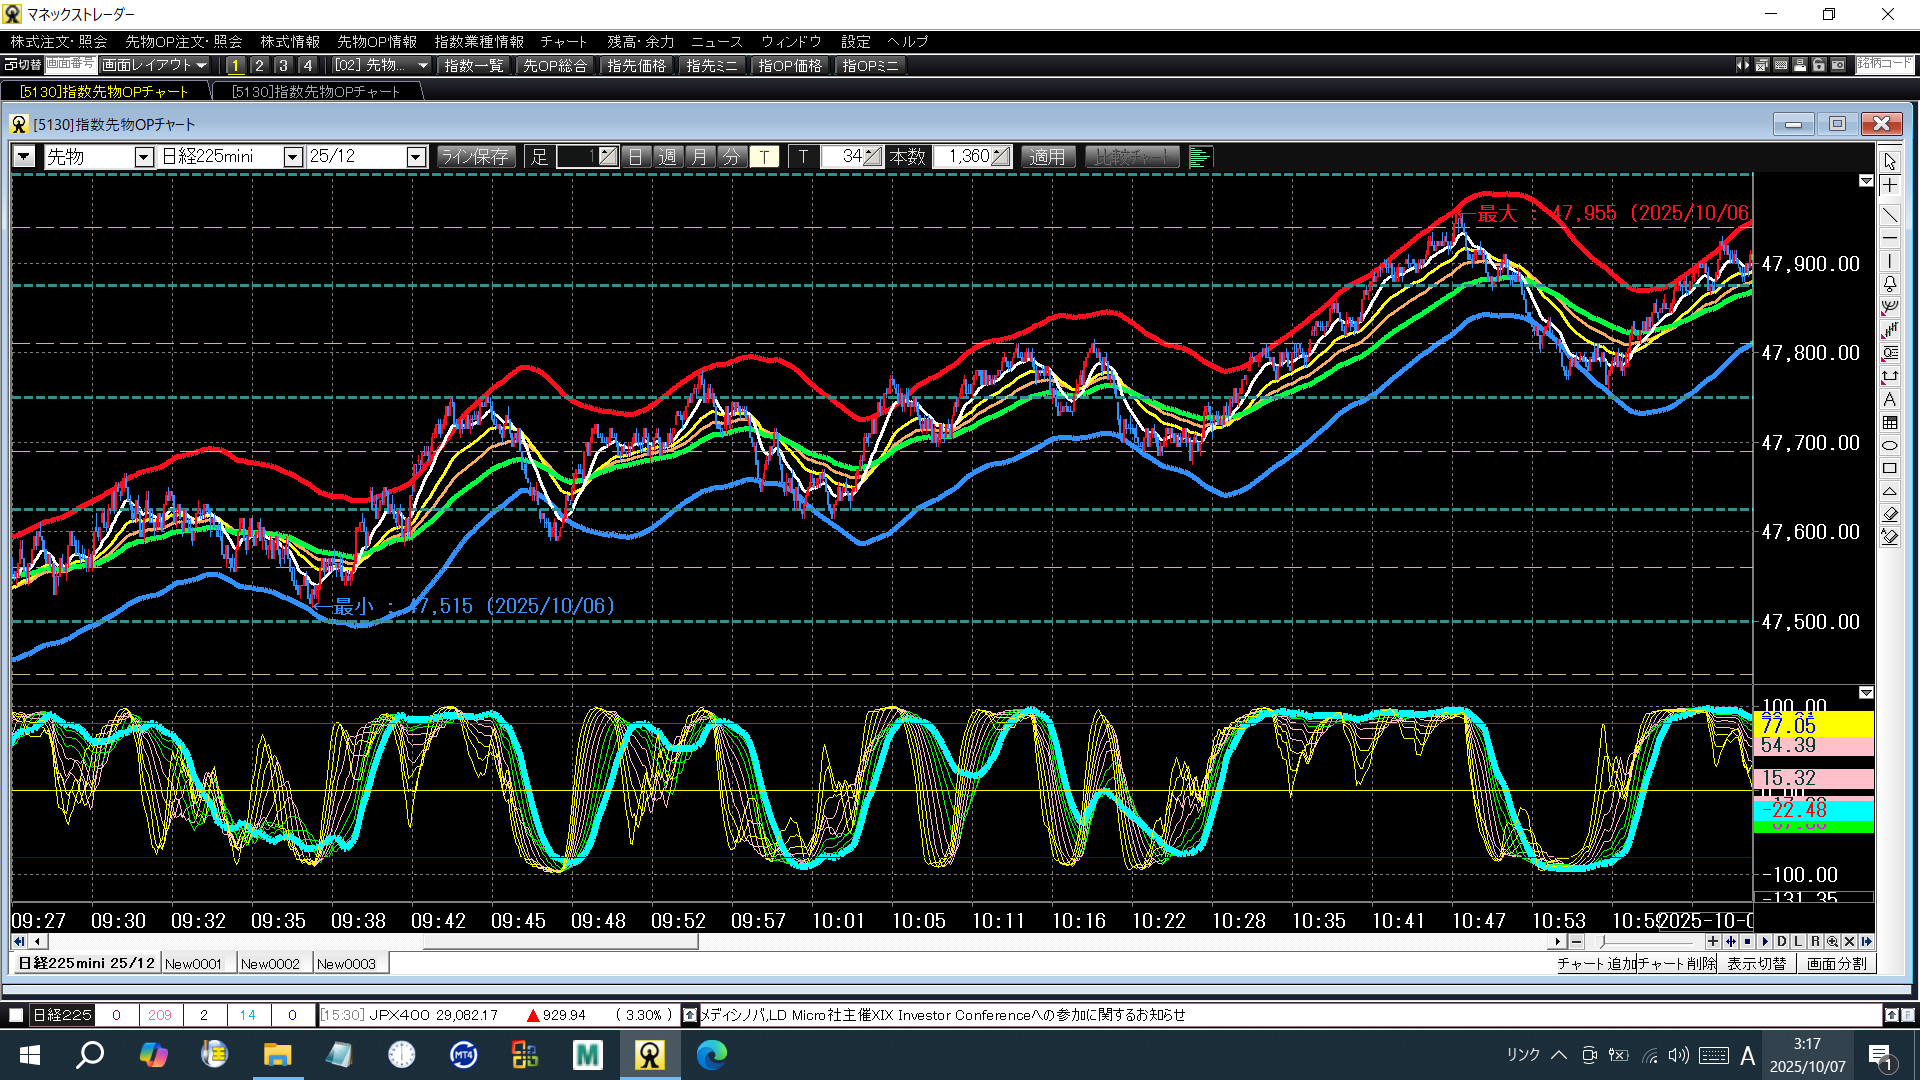This screenshot has height=1080, width=1920.
Task: Click the 適用 apply button
Action: [1047, 157]
